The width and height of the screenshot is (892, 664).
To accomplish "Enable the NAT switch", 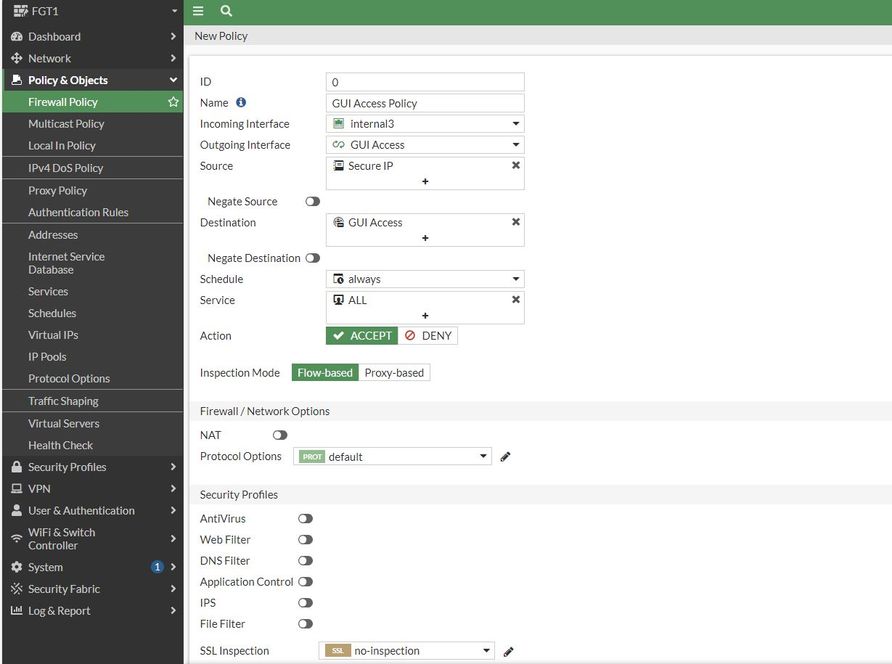I will tap(280, 435).
